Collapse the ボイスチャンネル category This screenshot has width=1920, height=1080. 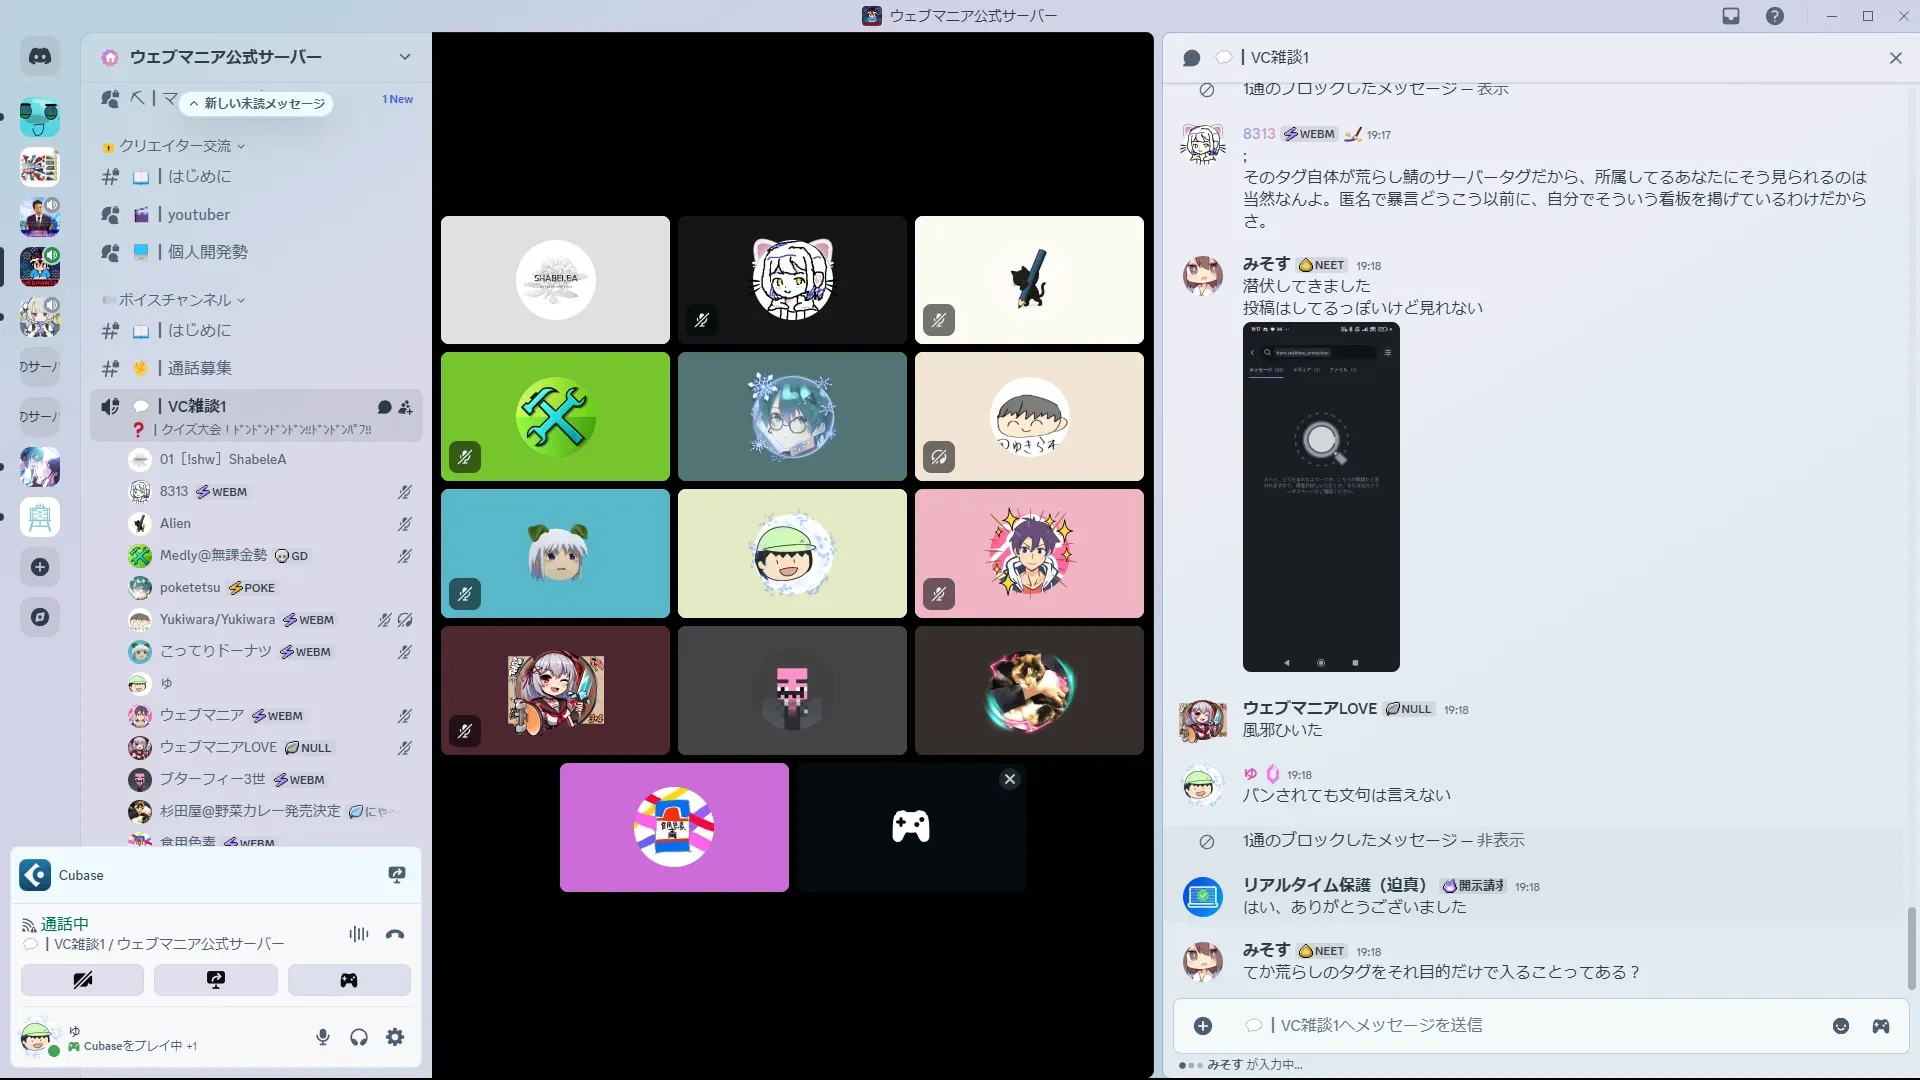[175, 300]
